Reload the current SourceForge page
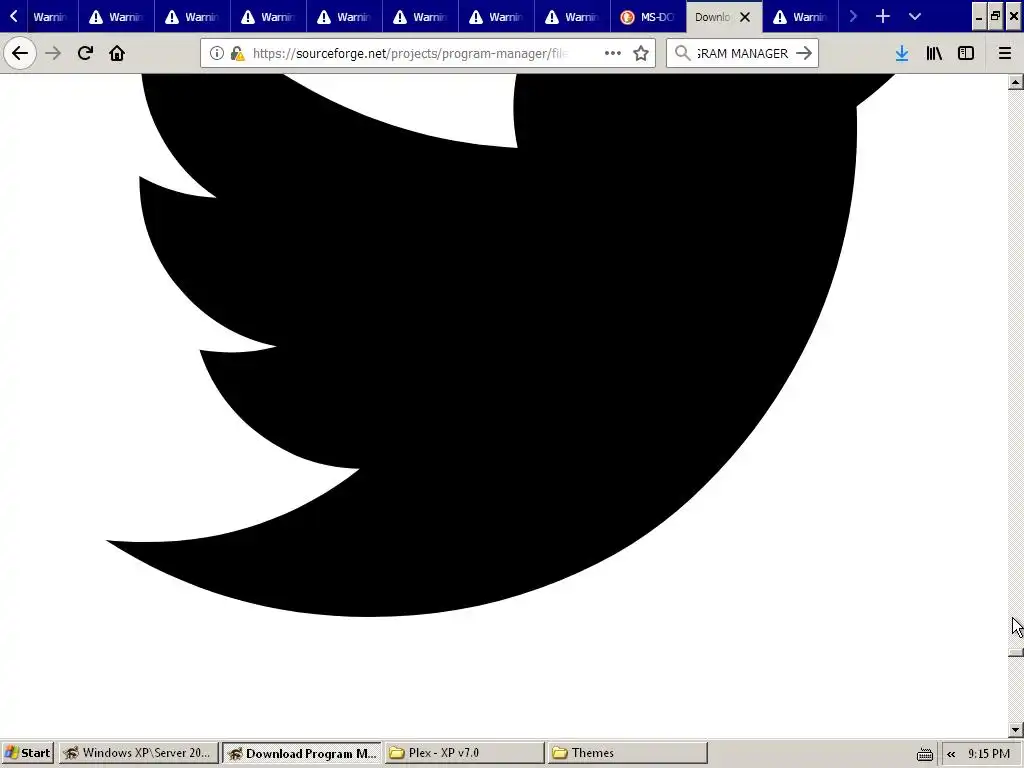1024x768 pixels. point(85,53)
